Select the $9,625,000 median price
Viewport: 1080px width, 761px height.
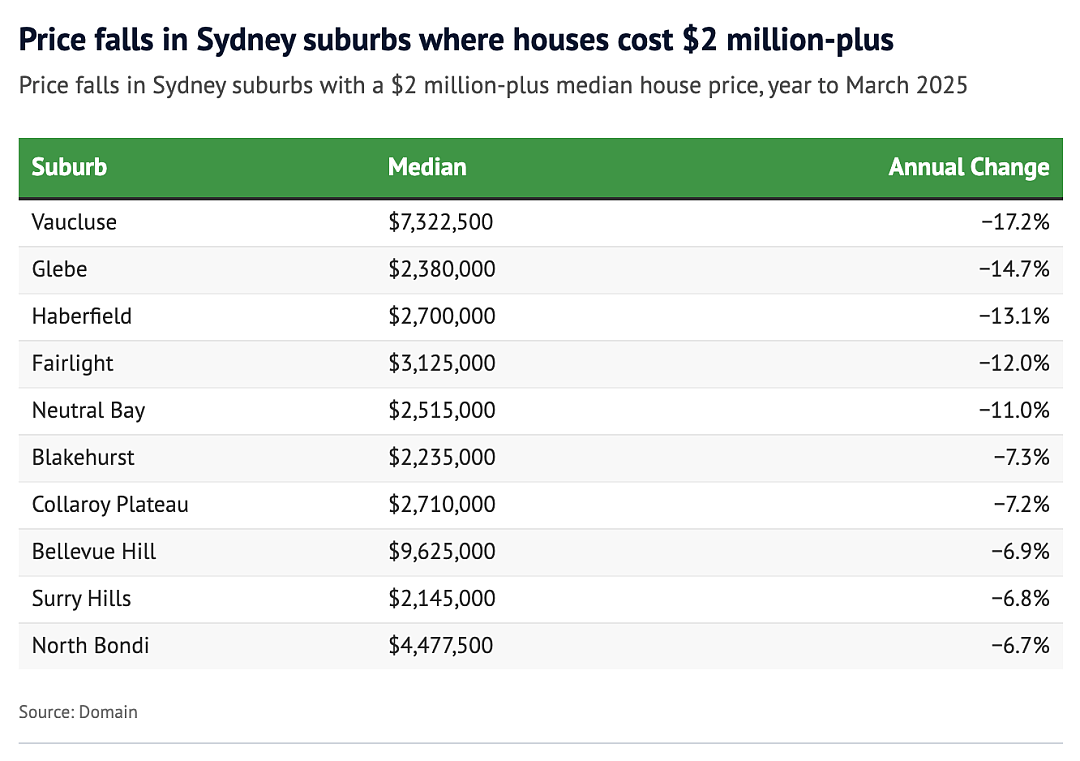[442, 552]
